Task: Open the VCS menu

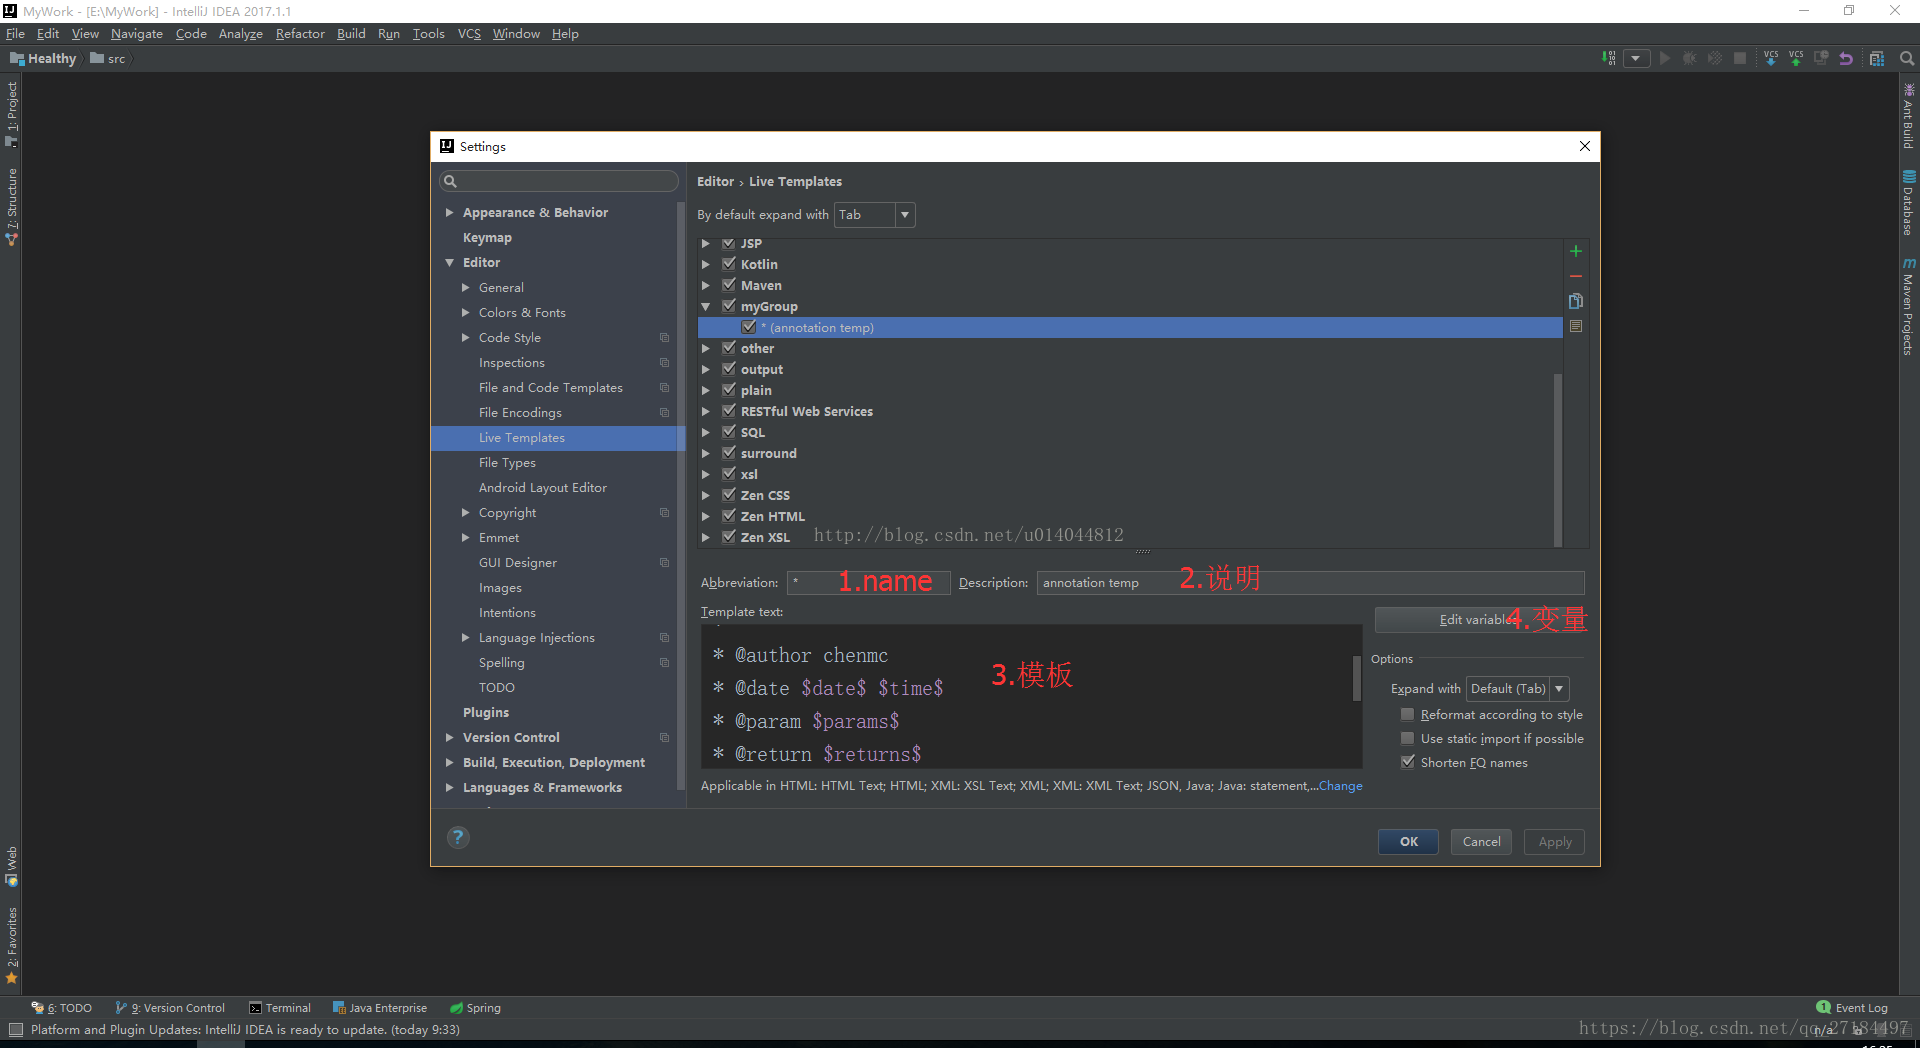Action: pyautogui.click(x=469, y=34)
